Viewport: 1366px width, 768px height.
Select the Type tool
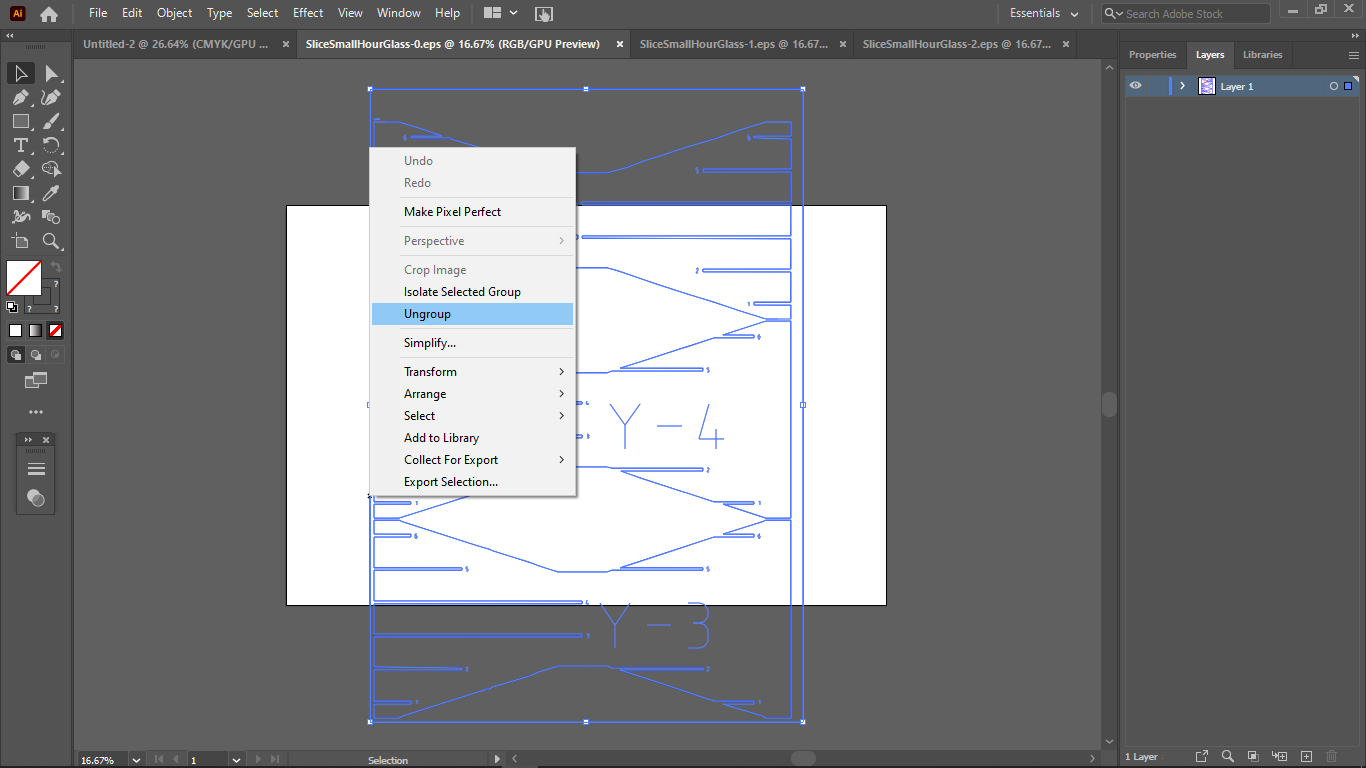pos(20,145)
